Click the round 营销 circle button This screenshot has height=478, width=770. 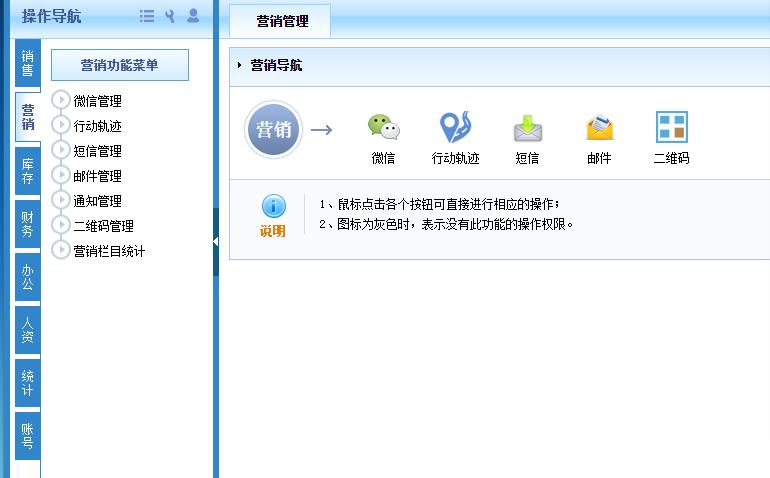273,130
